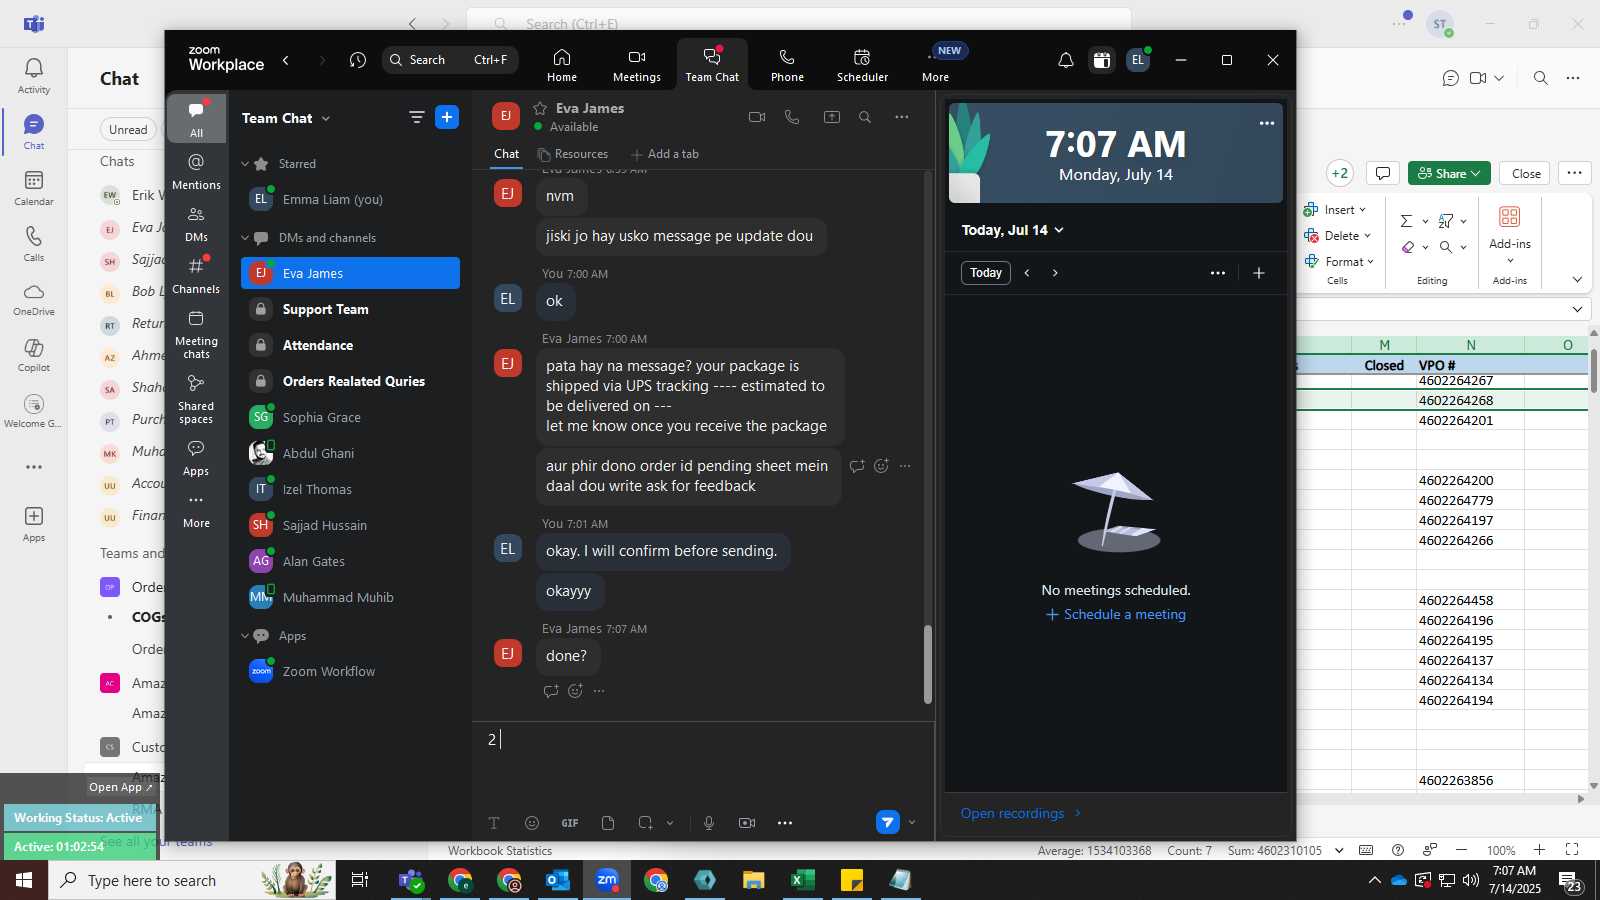This screenshot has width=1600, height=900.
Task: Open Meeting chats in Zoom sidebar
Action: pyautogui.click(x=196, y=334)
